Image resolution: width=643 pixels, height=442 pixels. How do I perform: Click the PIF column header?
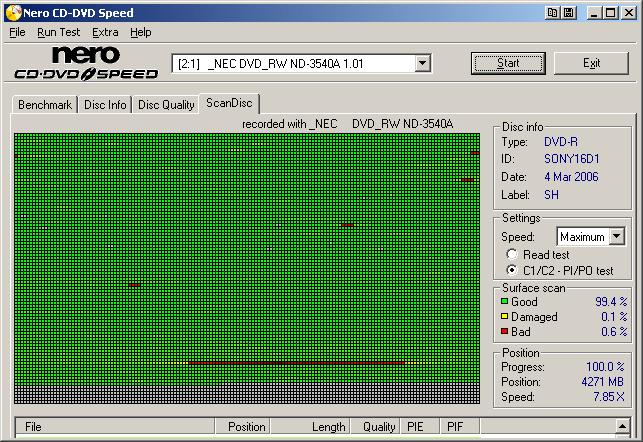(x=460, y=426)
